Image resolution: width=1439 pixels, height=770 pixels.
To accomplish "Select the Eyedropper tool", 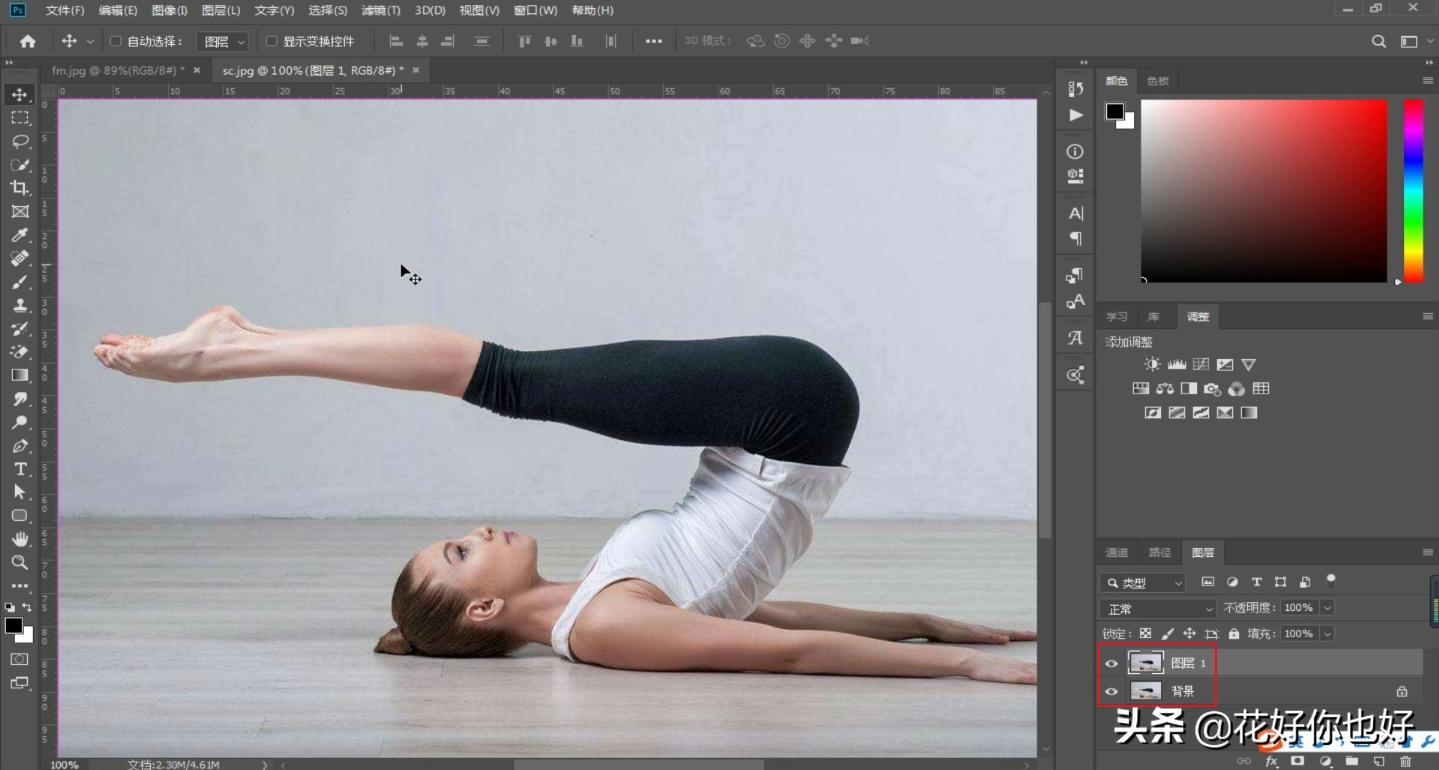I will tap(20, 235).
